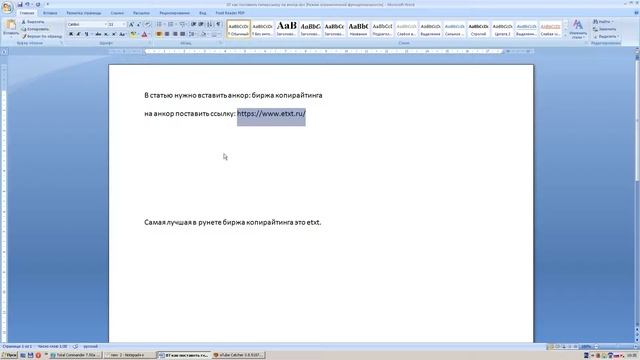Switch to the Ссылки ribbon tab
The height and width of the screenshot is (360, 640).
117,13
